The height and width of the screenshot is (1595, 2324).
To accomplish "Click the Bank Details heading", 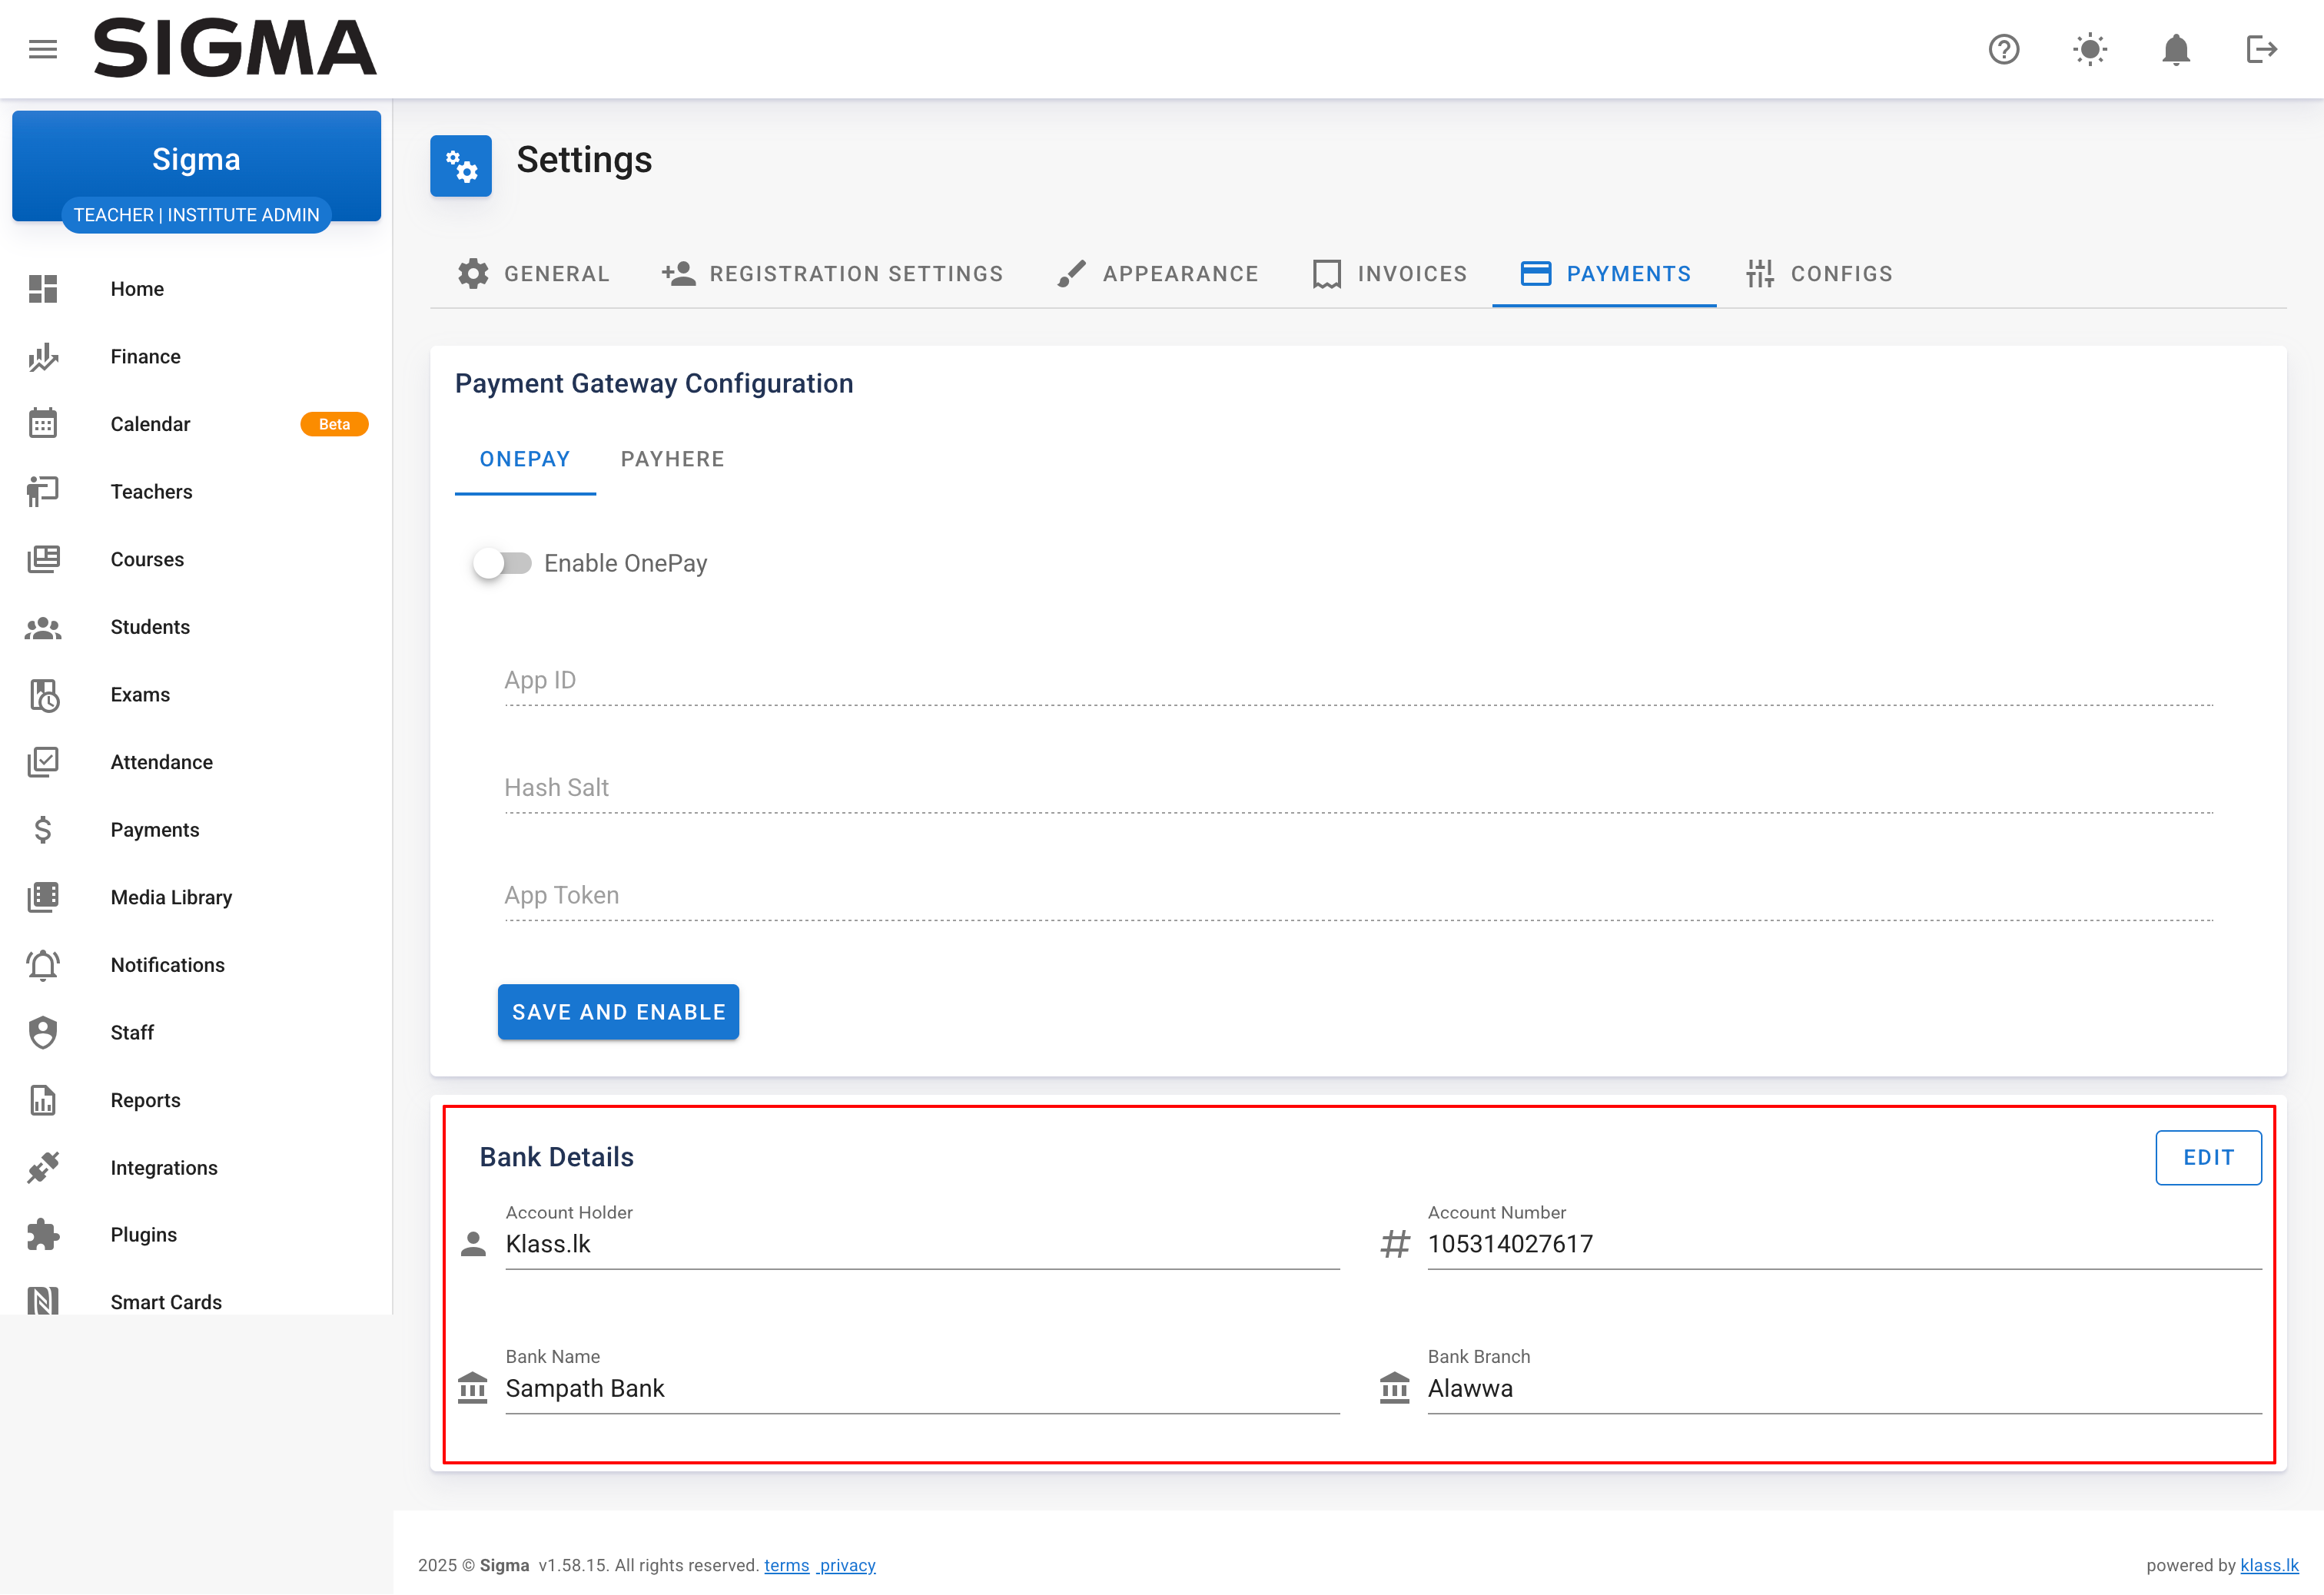I will (556, 1157).
